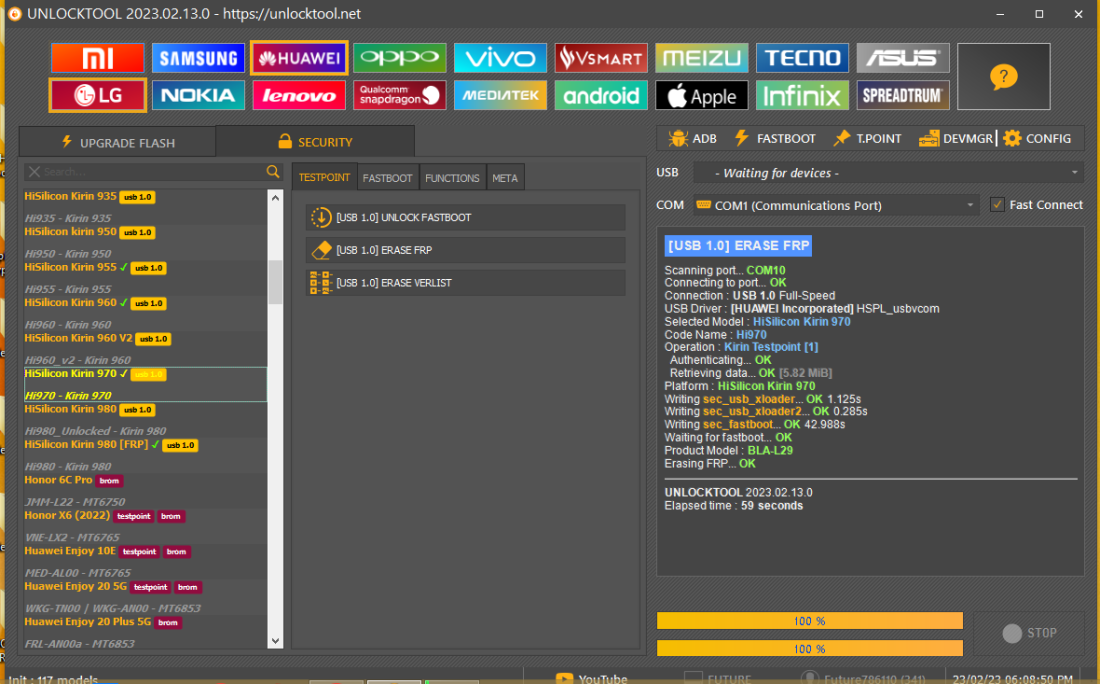Screen dimensions: 1100x684
Task: Run [USB 1.0] ERASE VERLIST
Action: (466, 283)
